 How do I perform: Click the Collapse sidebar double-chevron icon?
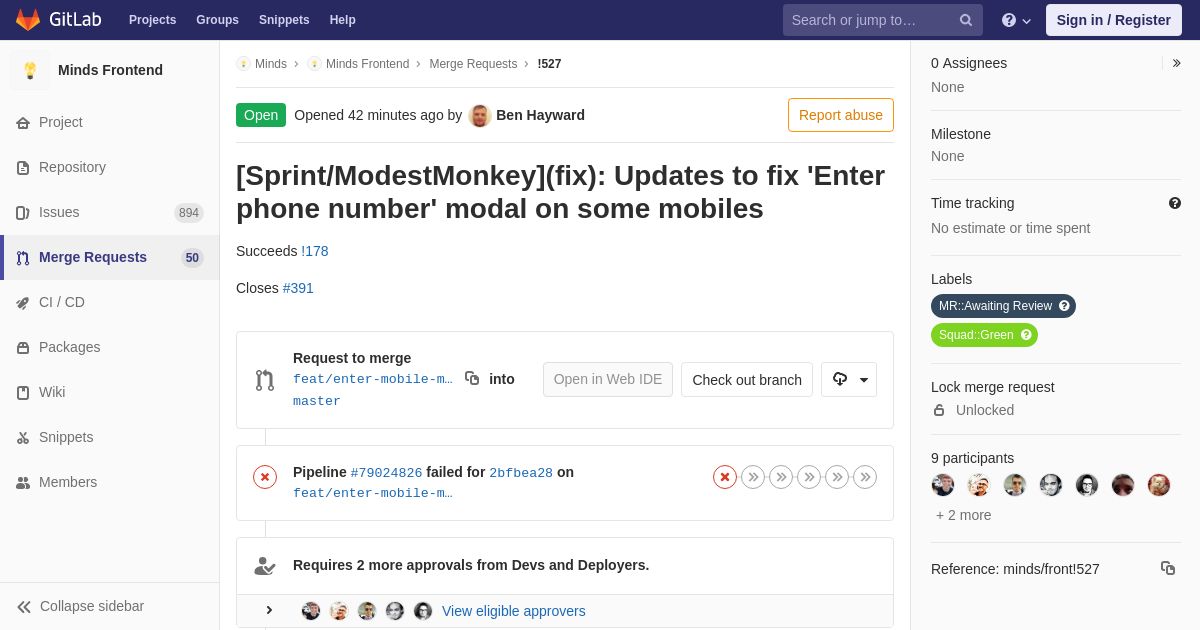coord(24,607)
